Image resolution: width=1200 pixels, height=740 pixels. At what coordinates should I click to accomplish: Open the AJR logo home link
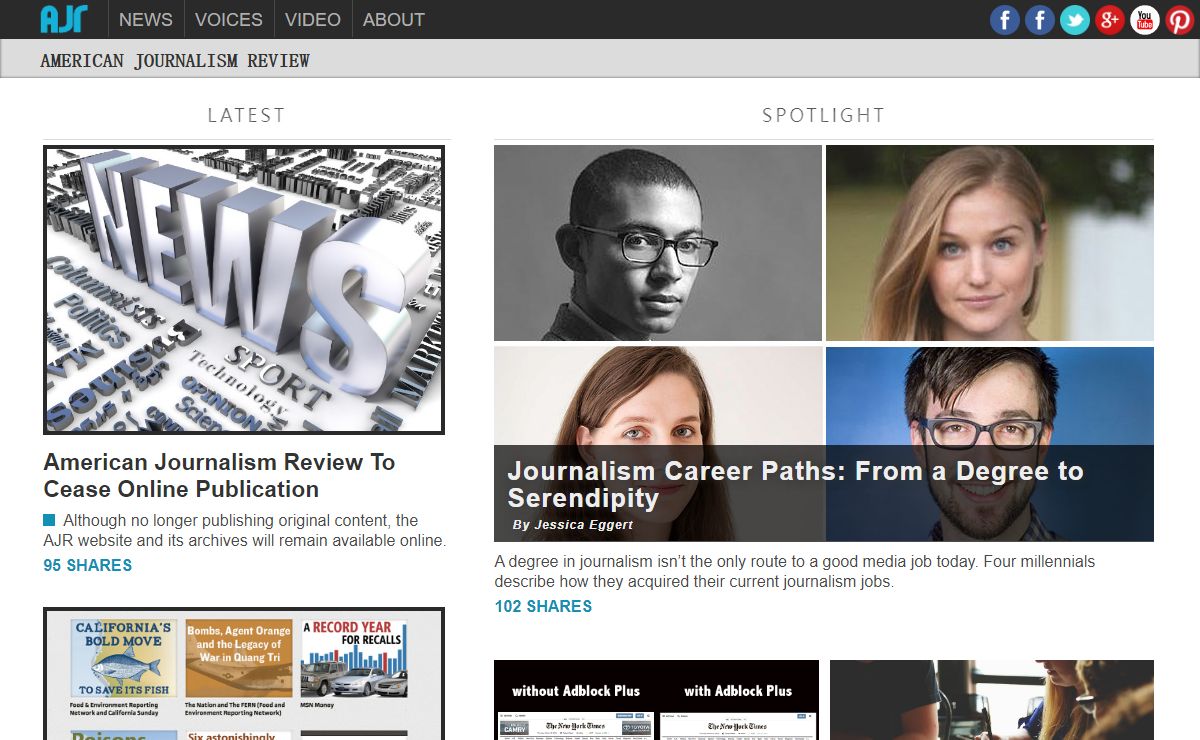(64, 19)
